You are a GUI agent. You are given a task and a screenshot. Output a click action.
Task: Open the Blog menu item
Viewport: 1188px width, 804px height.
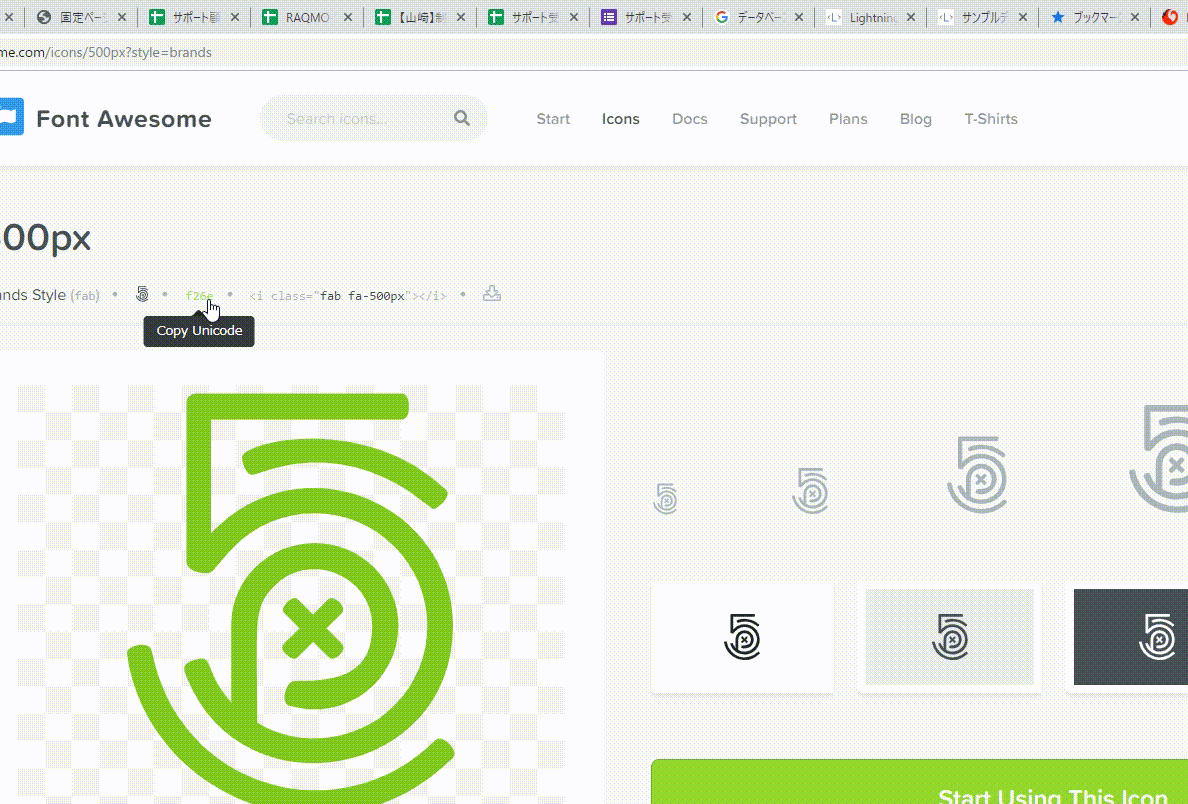tap(915, 119)
